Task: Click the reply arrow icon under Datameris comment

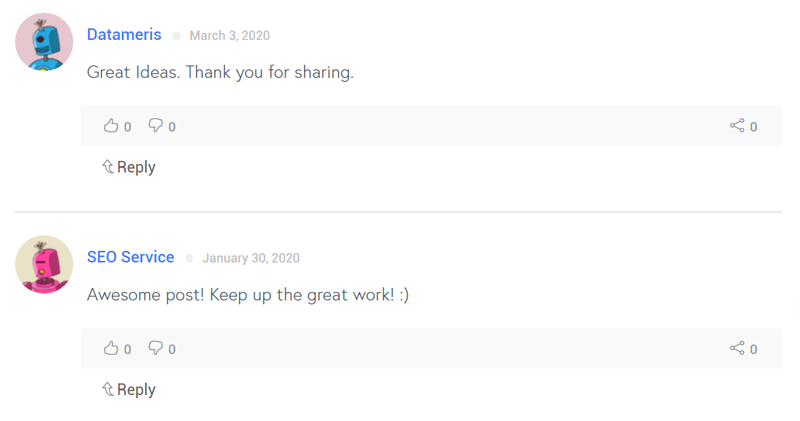Action: click(x=108, y=166)
